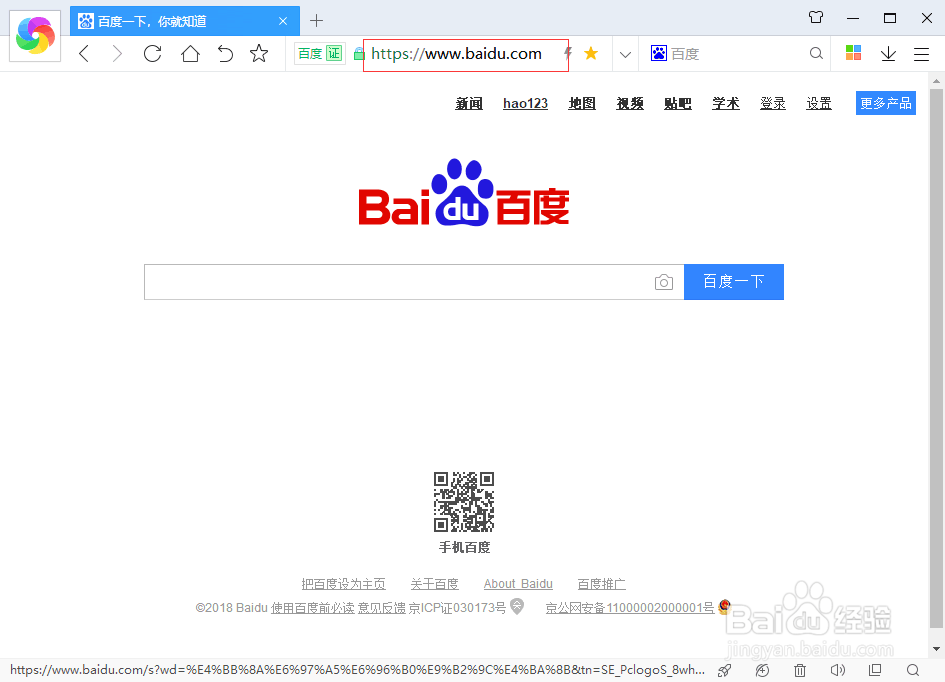Click the status bar zoom magnifier icon
The height and width of the screenshot is (682, 945).
[x=913, y=670]
